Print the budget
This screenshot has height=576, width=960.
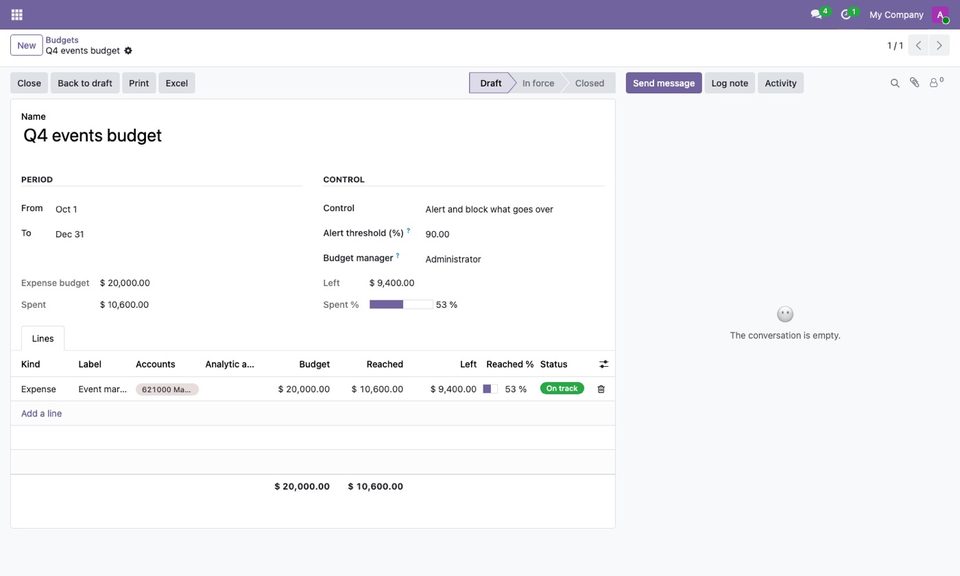pyautogui.click(x=138, y=83)
